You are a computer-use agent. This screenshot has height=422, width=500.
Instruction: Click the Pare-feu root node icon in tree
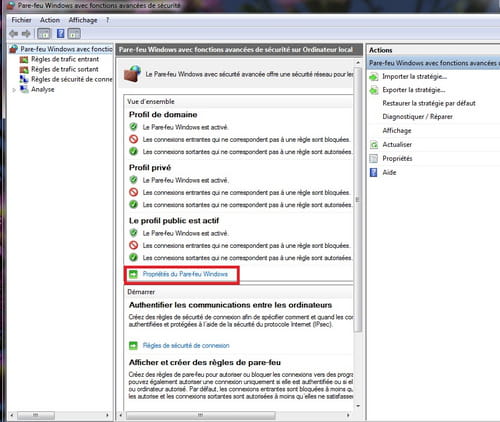tap(14, 49)
